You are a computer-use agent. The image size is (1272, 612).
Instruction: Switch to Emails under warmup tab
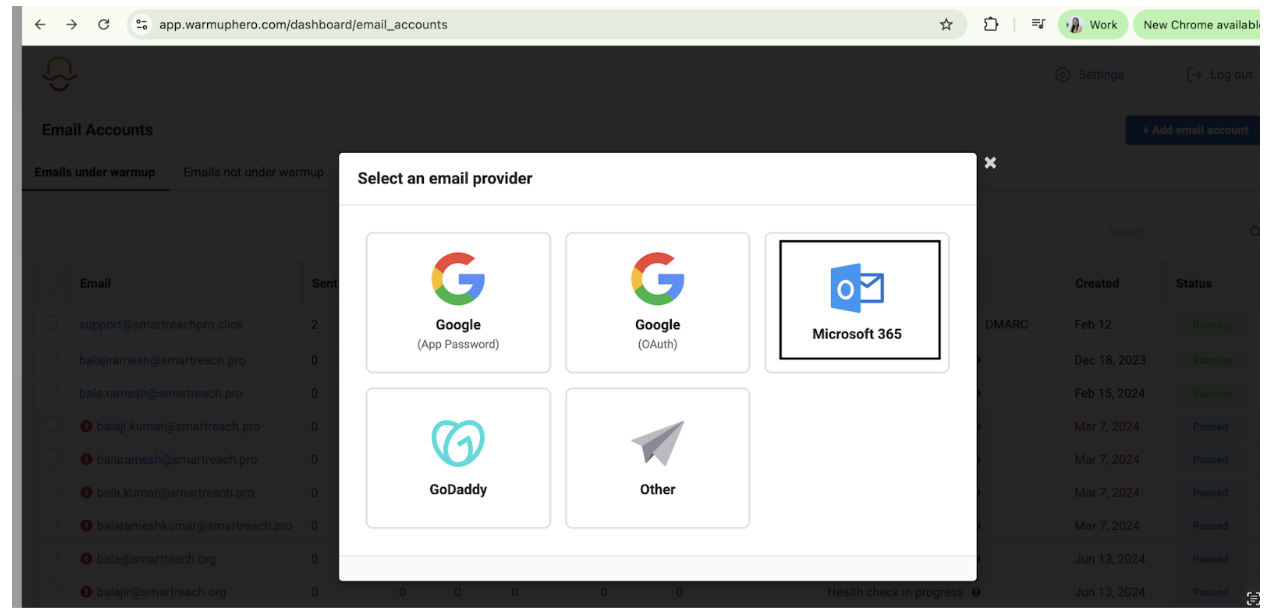click(x=95, y=172)
